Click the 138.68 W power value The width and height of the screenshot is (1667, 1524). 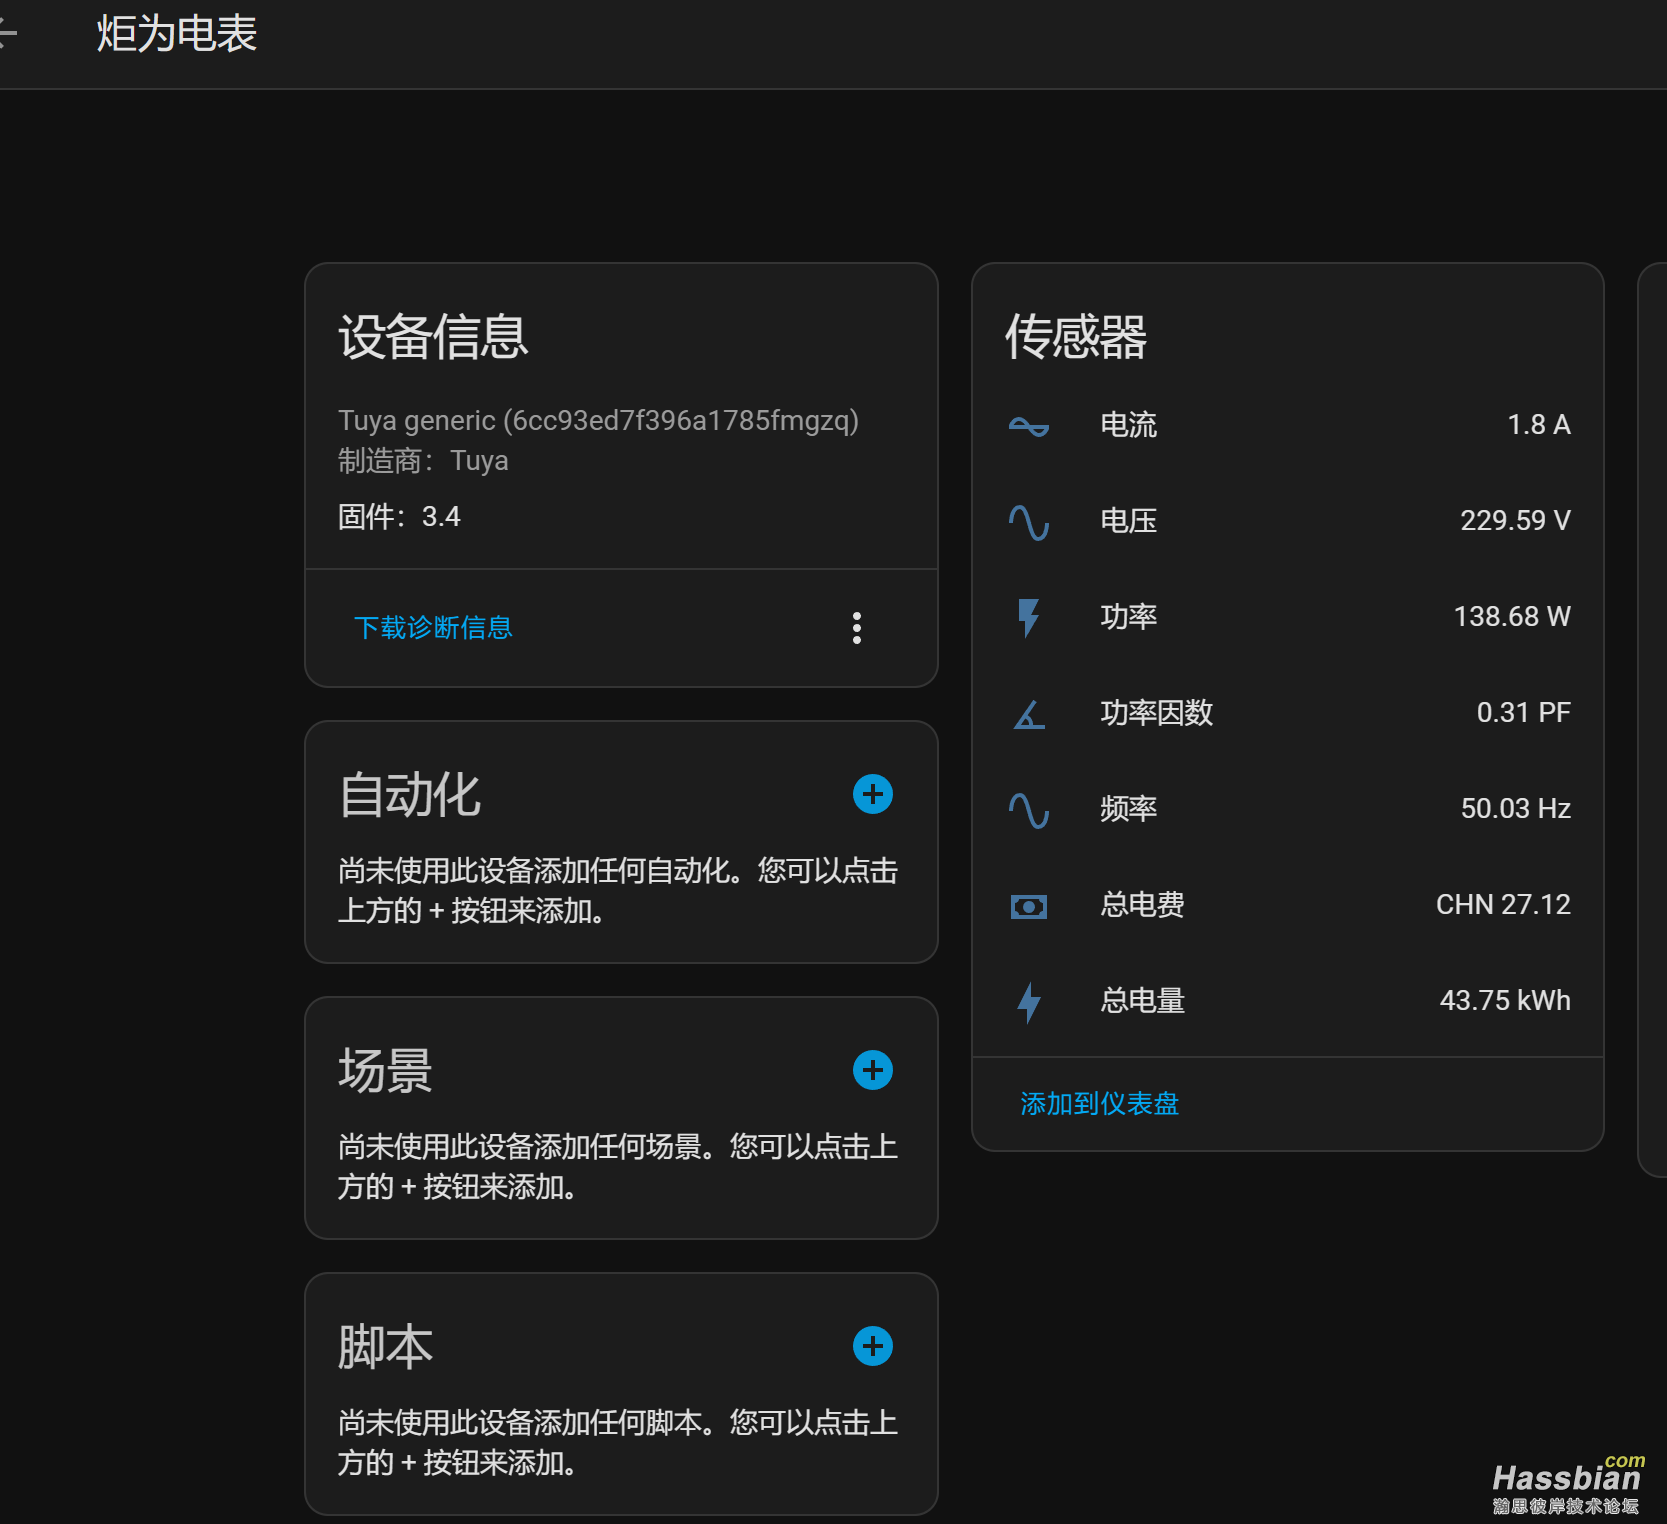click(1512, 617)
